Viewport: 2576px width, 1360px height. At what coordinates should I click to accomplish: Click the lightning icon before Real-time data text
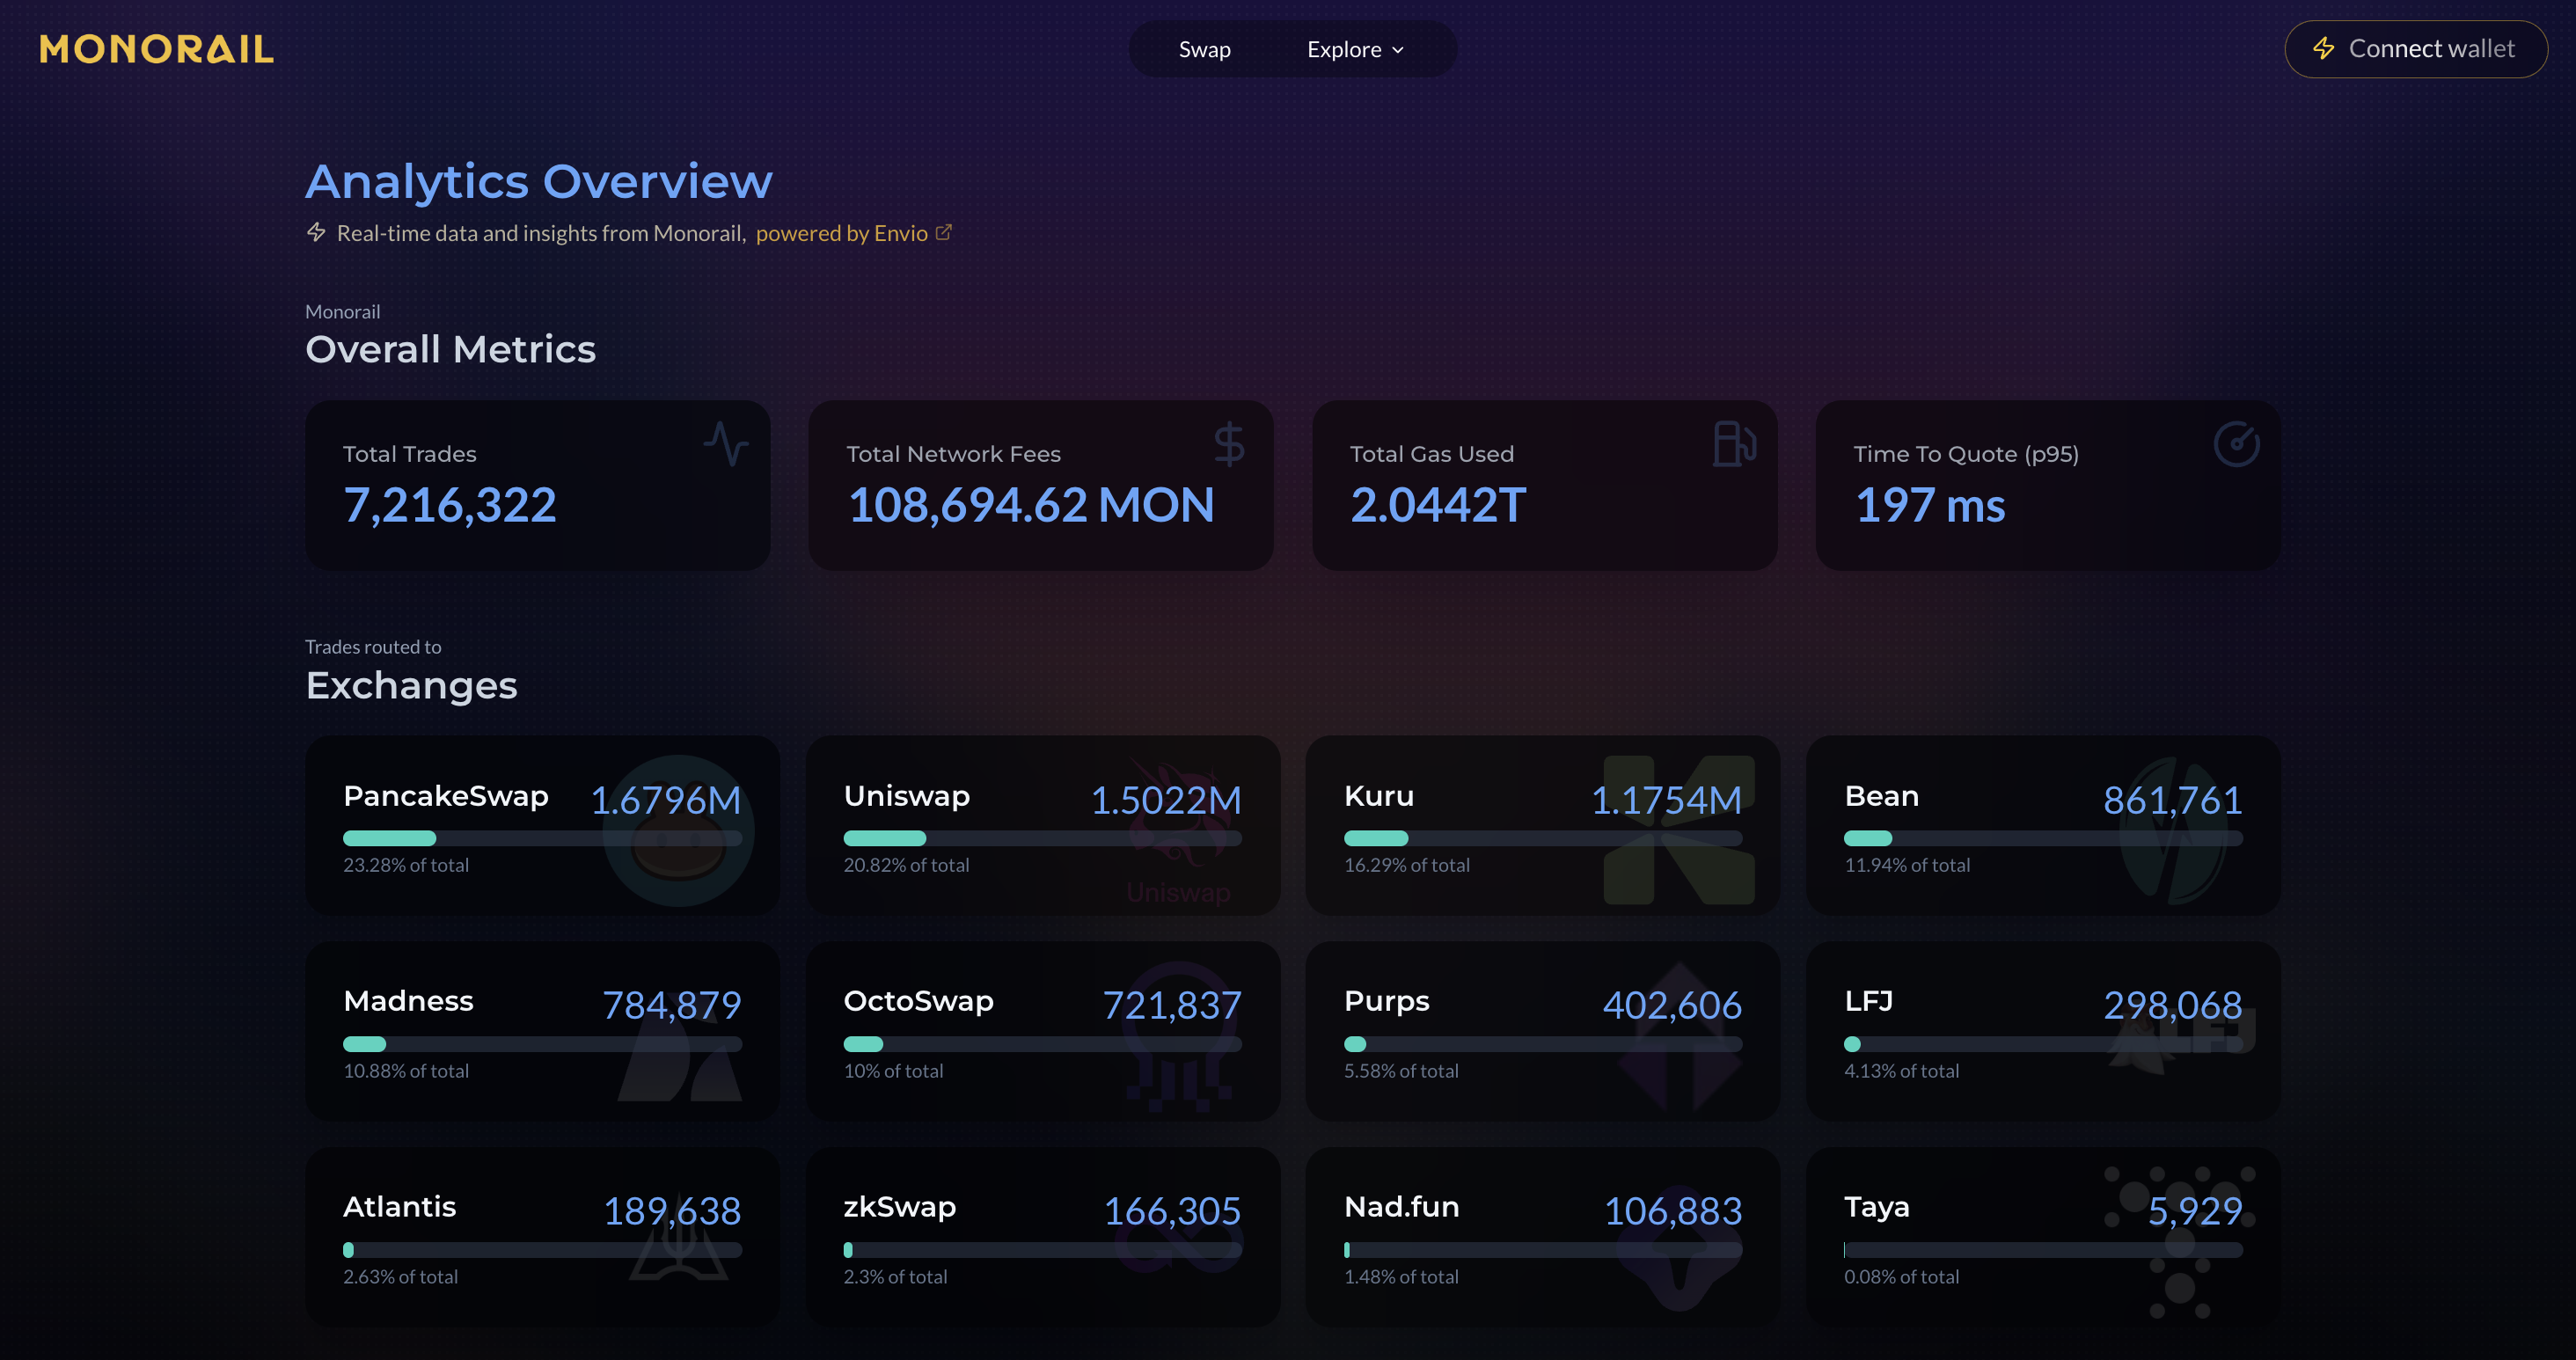316,232
